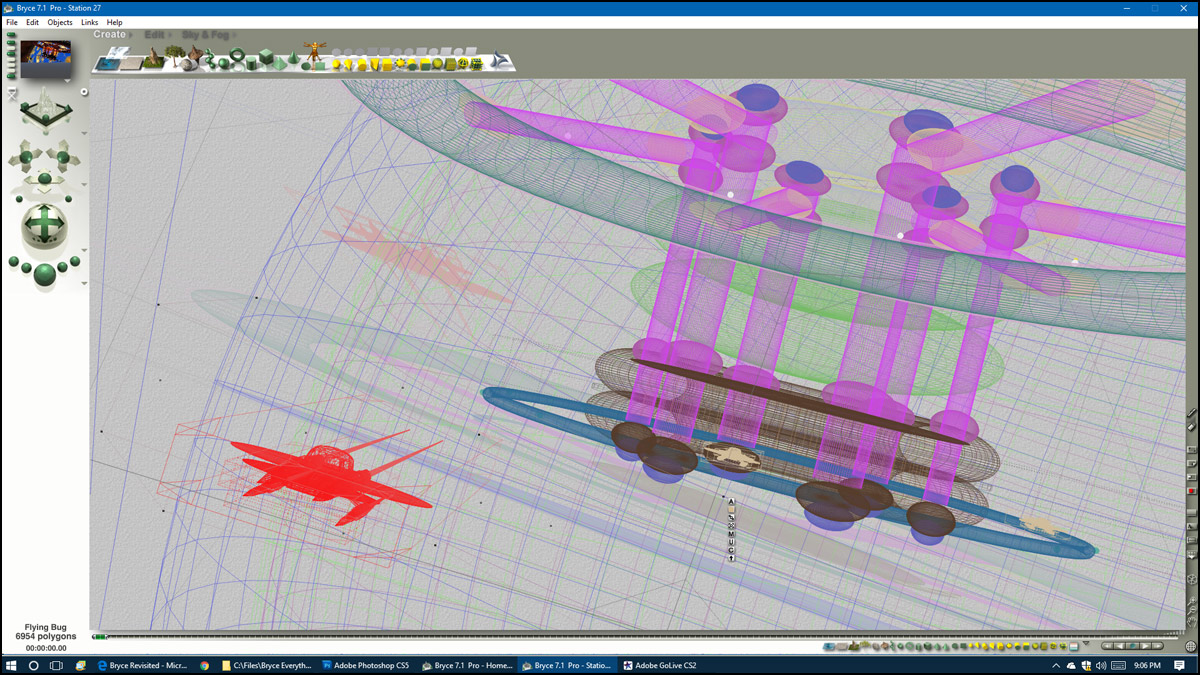Select the Create palette label
Image resolution: width=1200 pixels, height=675 pixels.
click(110, 35)
